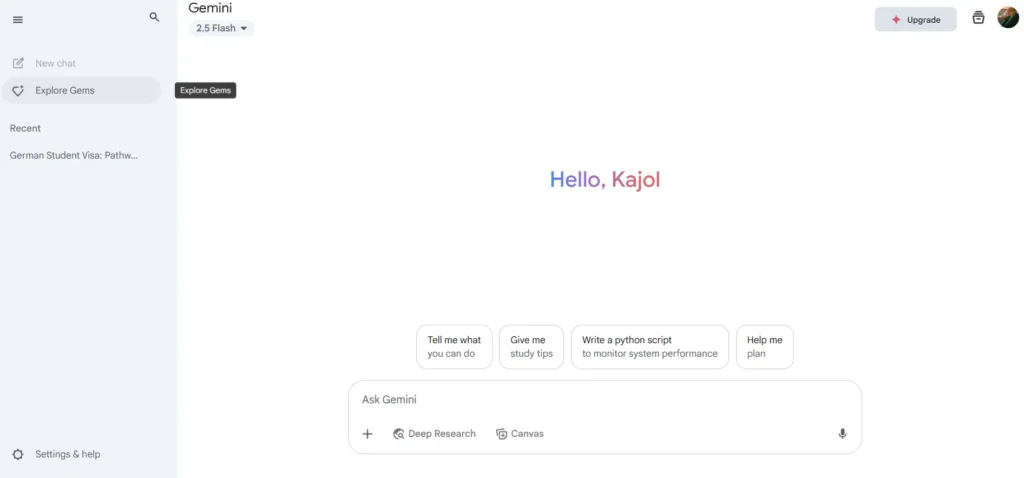Click the Upgrade button
1024x478 pixels.
[916, 20]
